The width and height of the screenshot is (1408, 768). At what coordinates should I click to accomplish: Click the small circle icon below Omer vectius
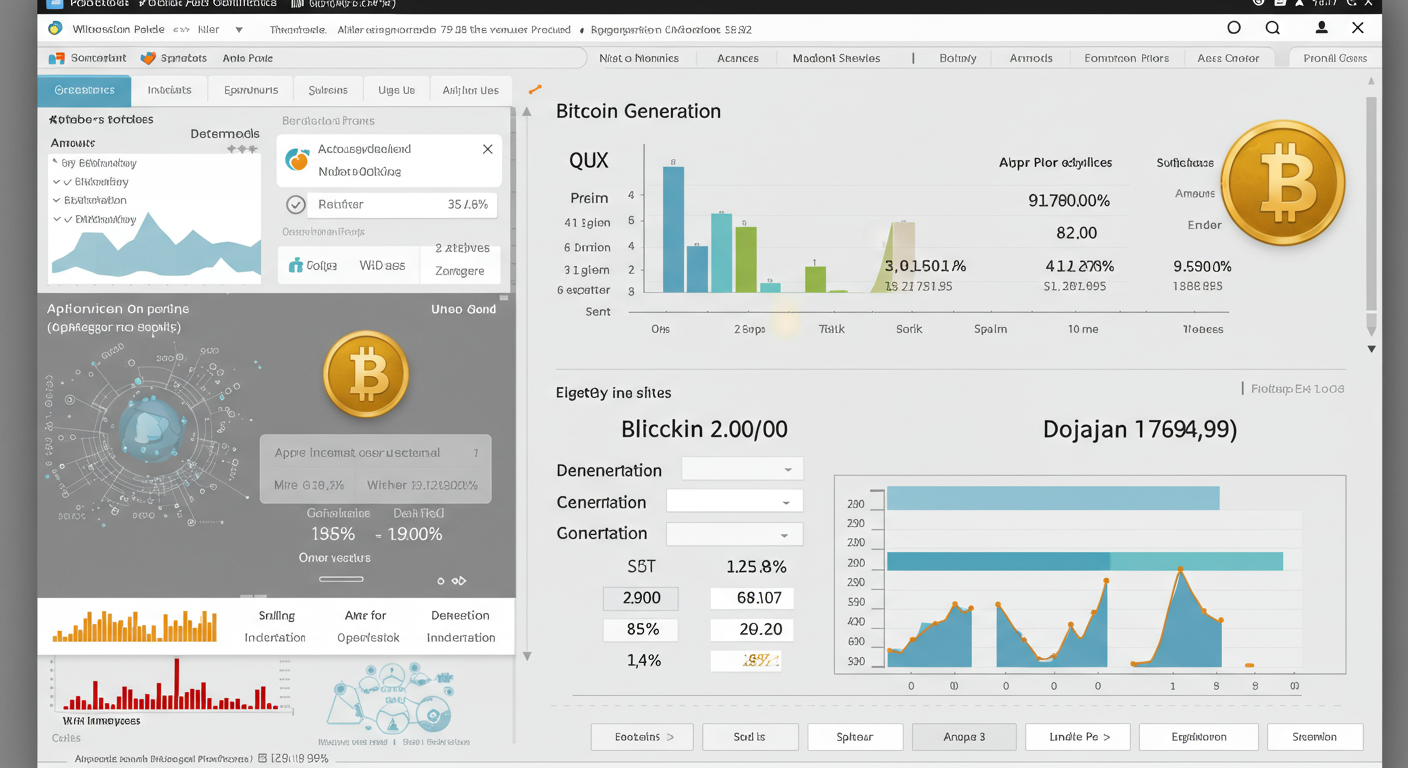point(441,581)
